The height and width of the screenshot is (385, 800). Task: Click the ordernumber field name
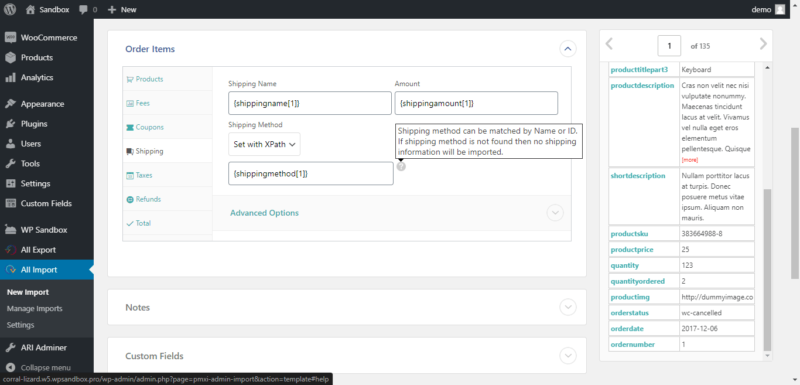[x=633, y=344]
